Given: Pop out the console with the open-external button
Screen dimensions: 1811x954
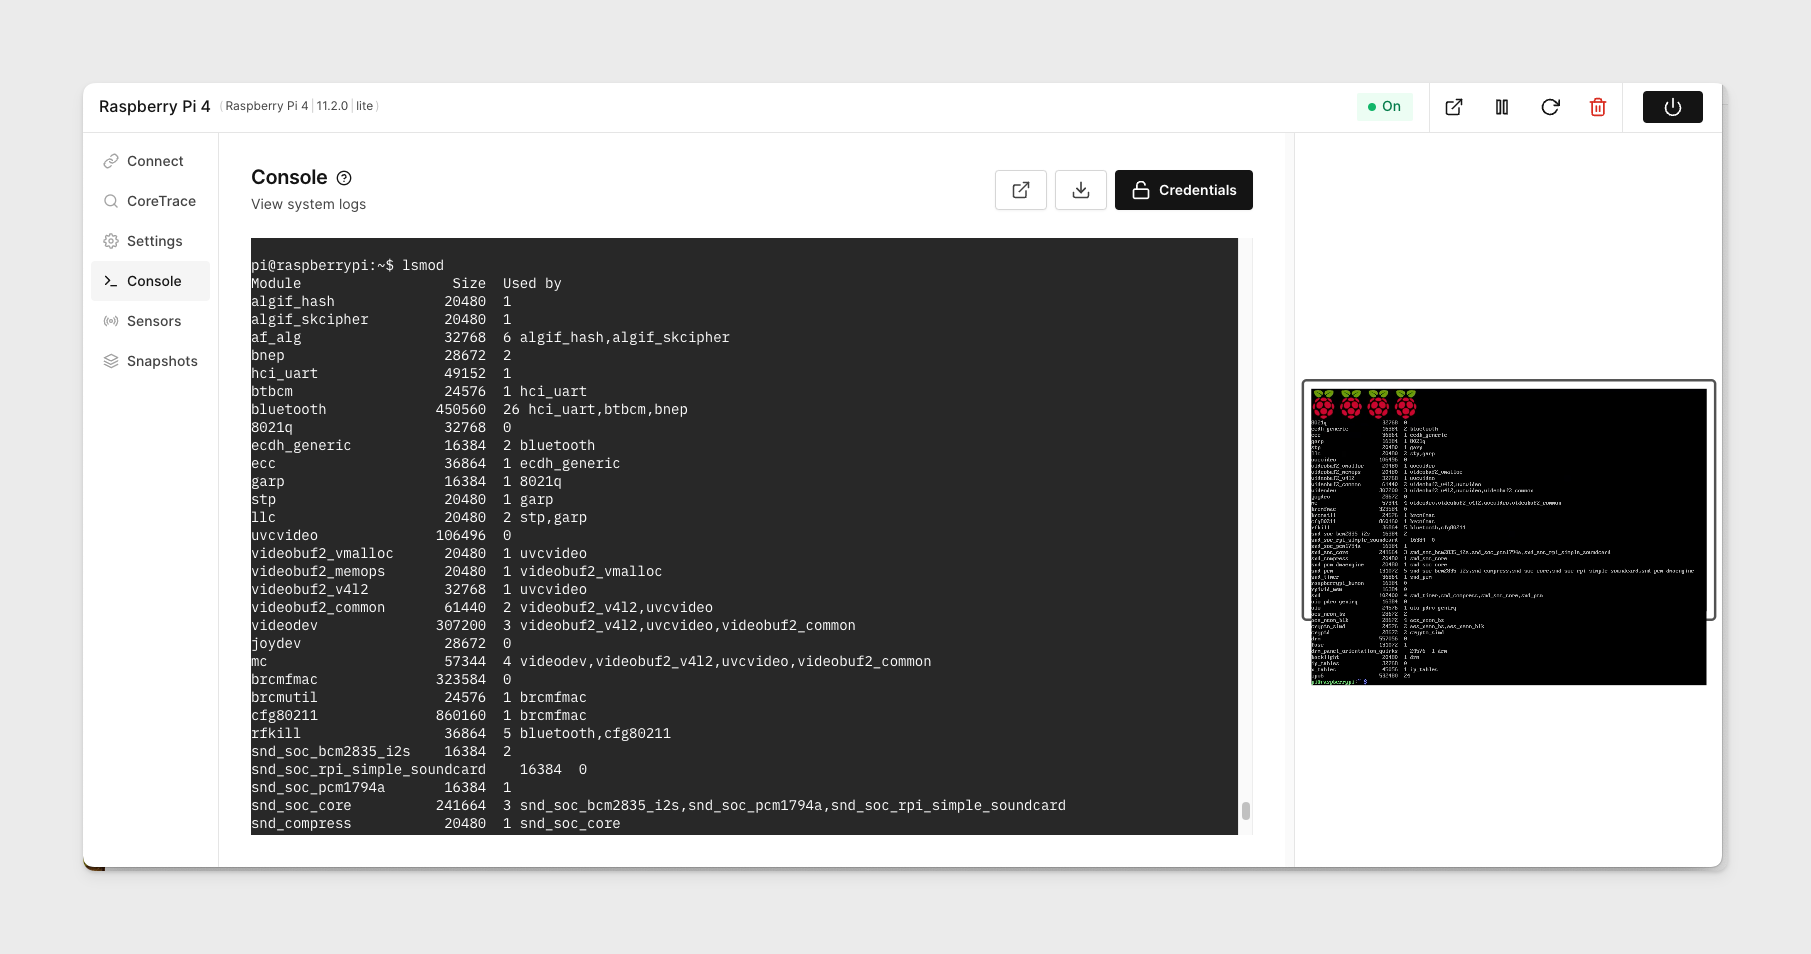Looking at the screenshot, I should coord(1021,190).
